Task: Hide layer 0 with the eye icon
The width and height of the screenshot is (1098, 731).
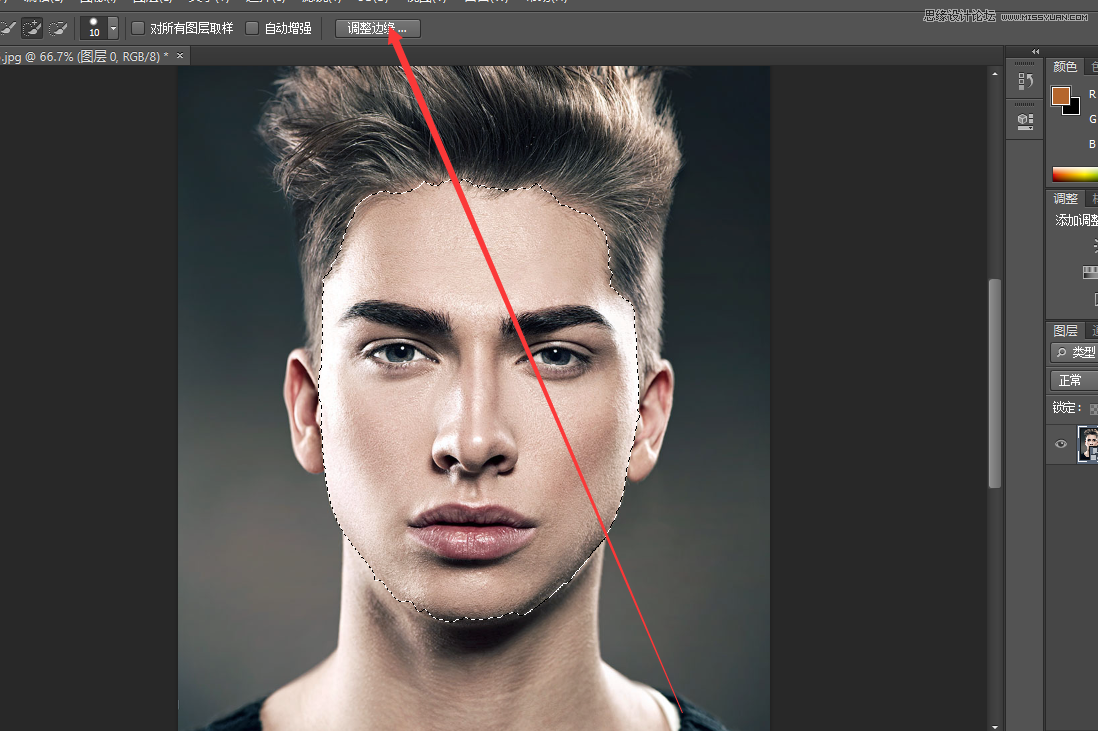Action: (x=1061, y=444)
